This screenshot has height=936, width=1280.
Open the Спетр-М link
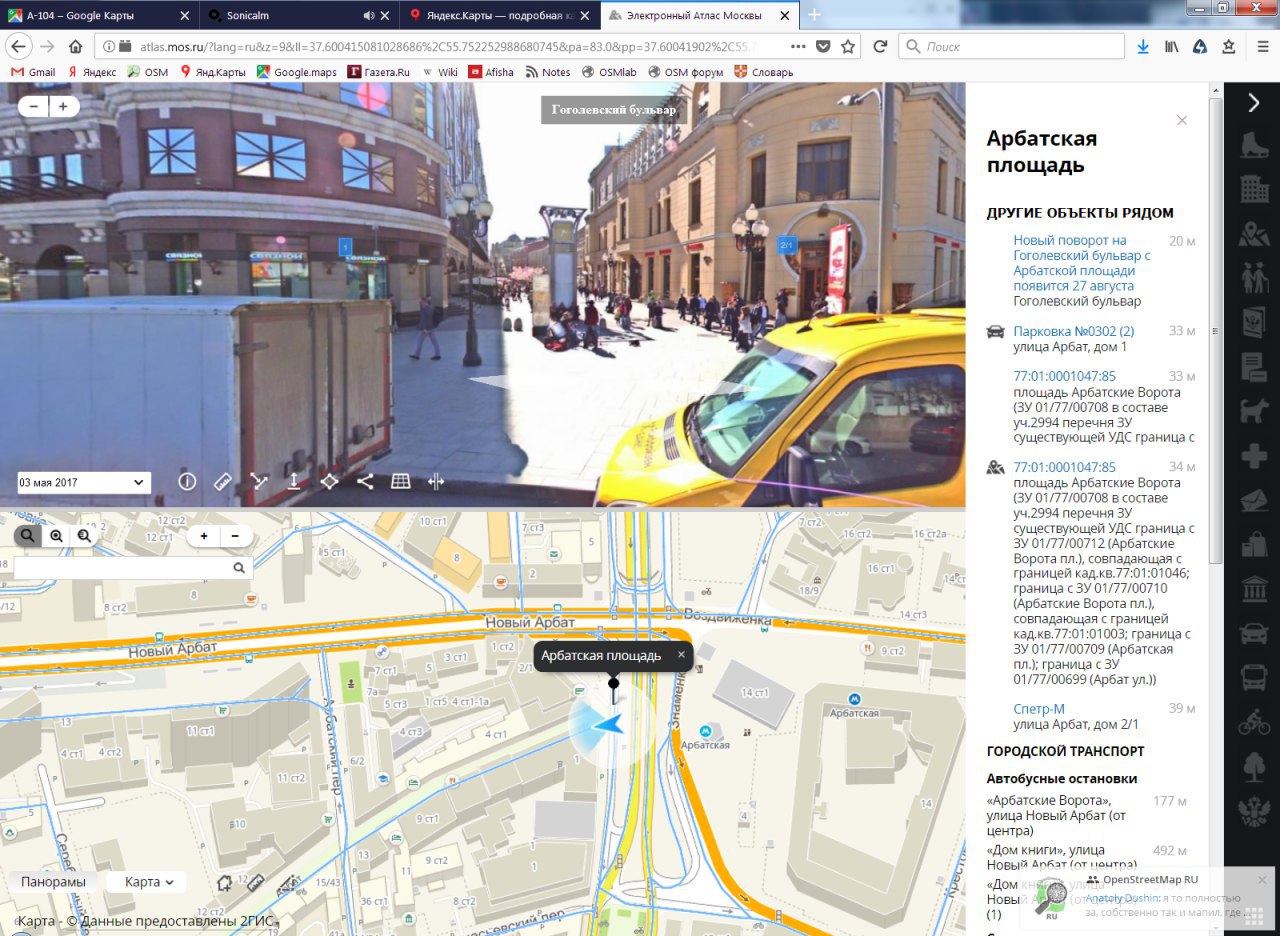(x=1039, y=709)
